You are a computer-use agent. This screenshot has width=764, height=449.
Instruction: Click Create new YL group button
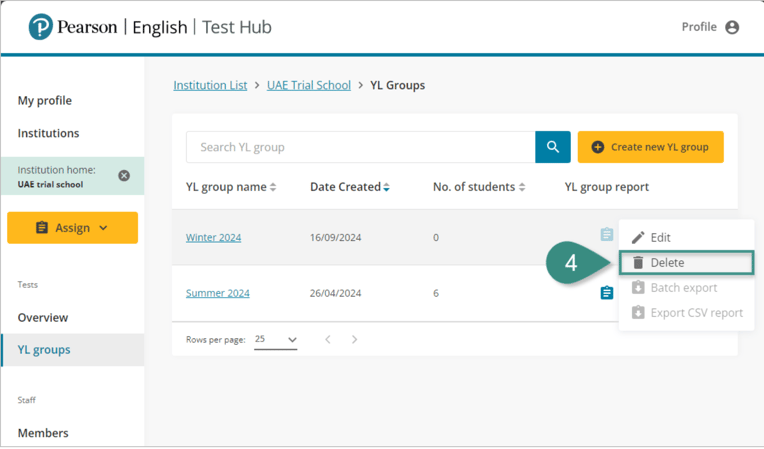[650, 147]
